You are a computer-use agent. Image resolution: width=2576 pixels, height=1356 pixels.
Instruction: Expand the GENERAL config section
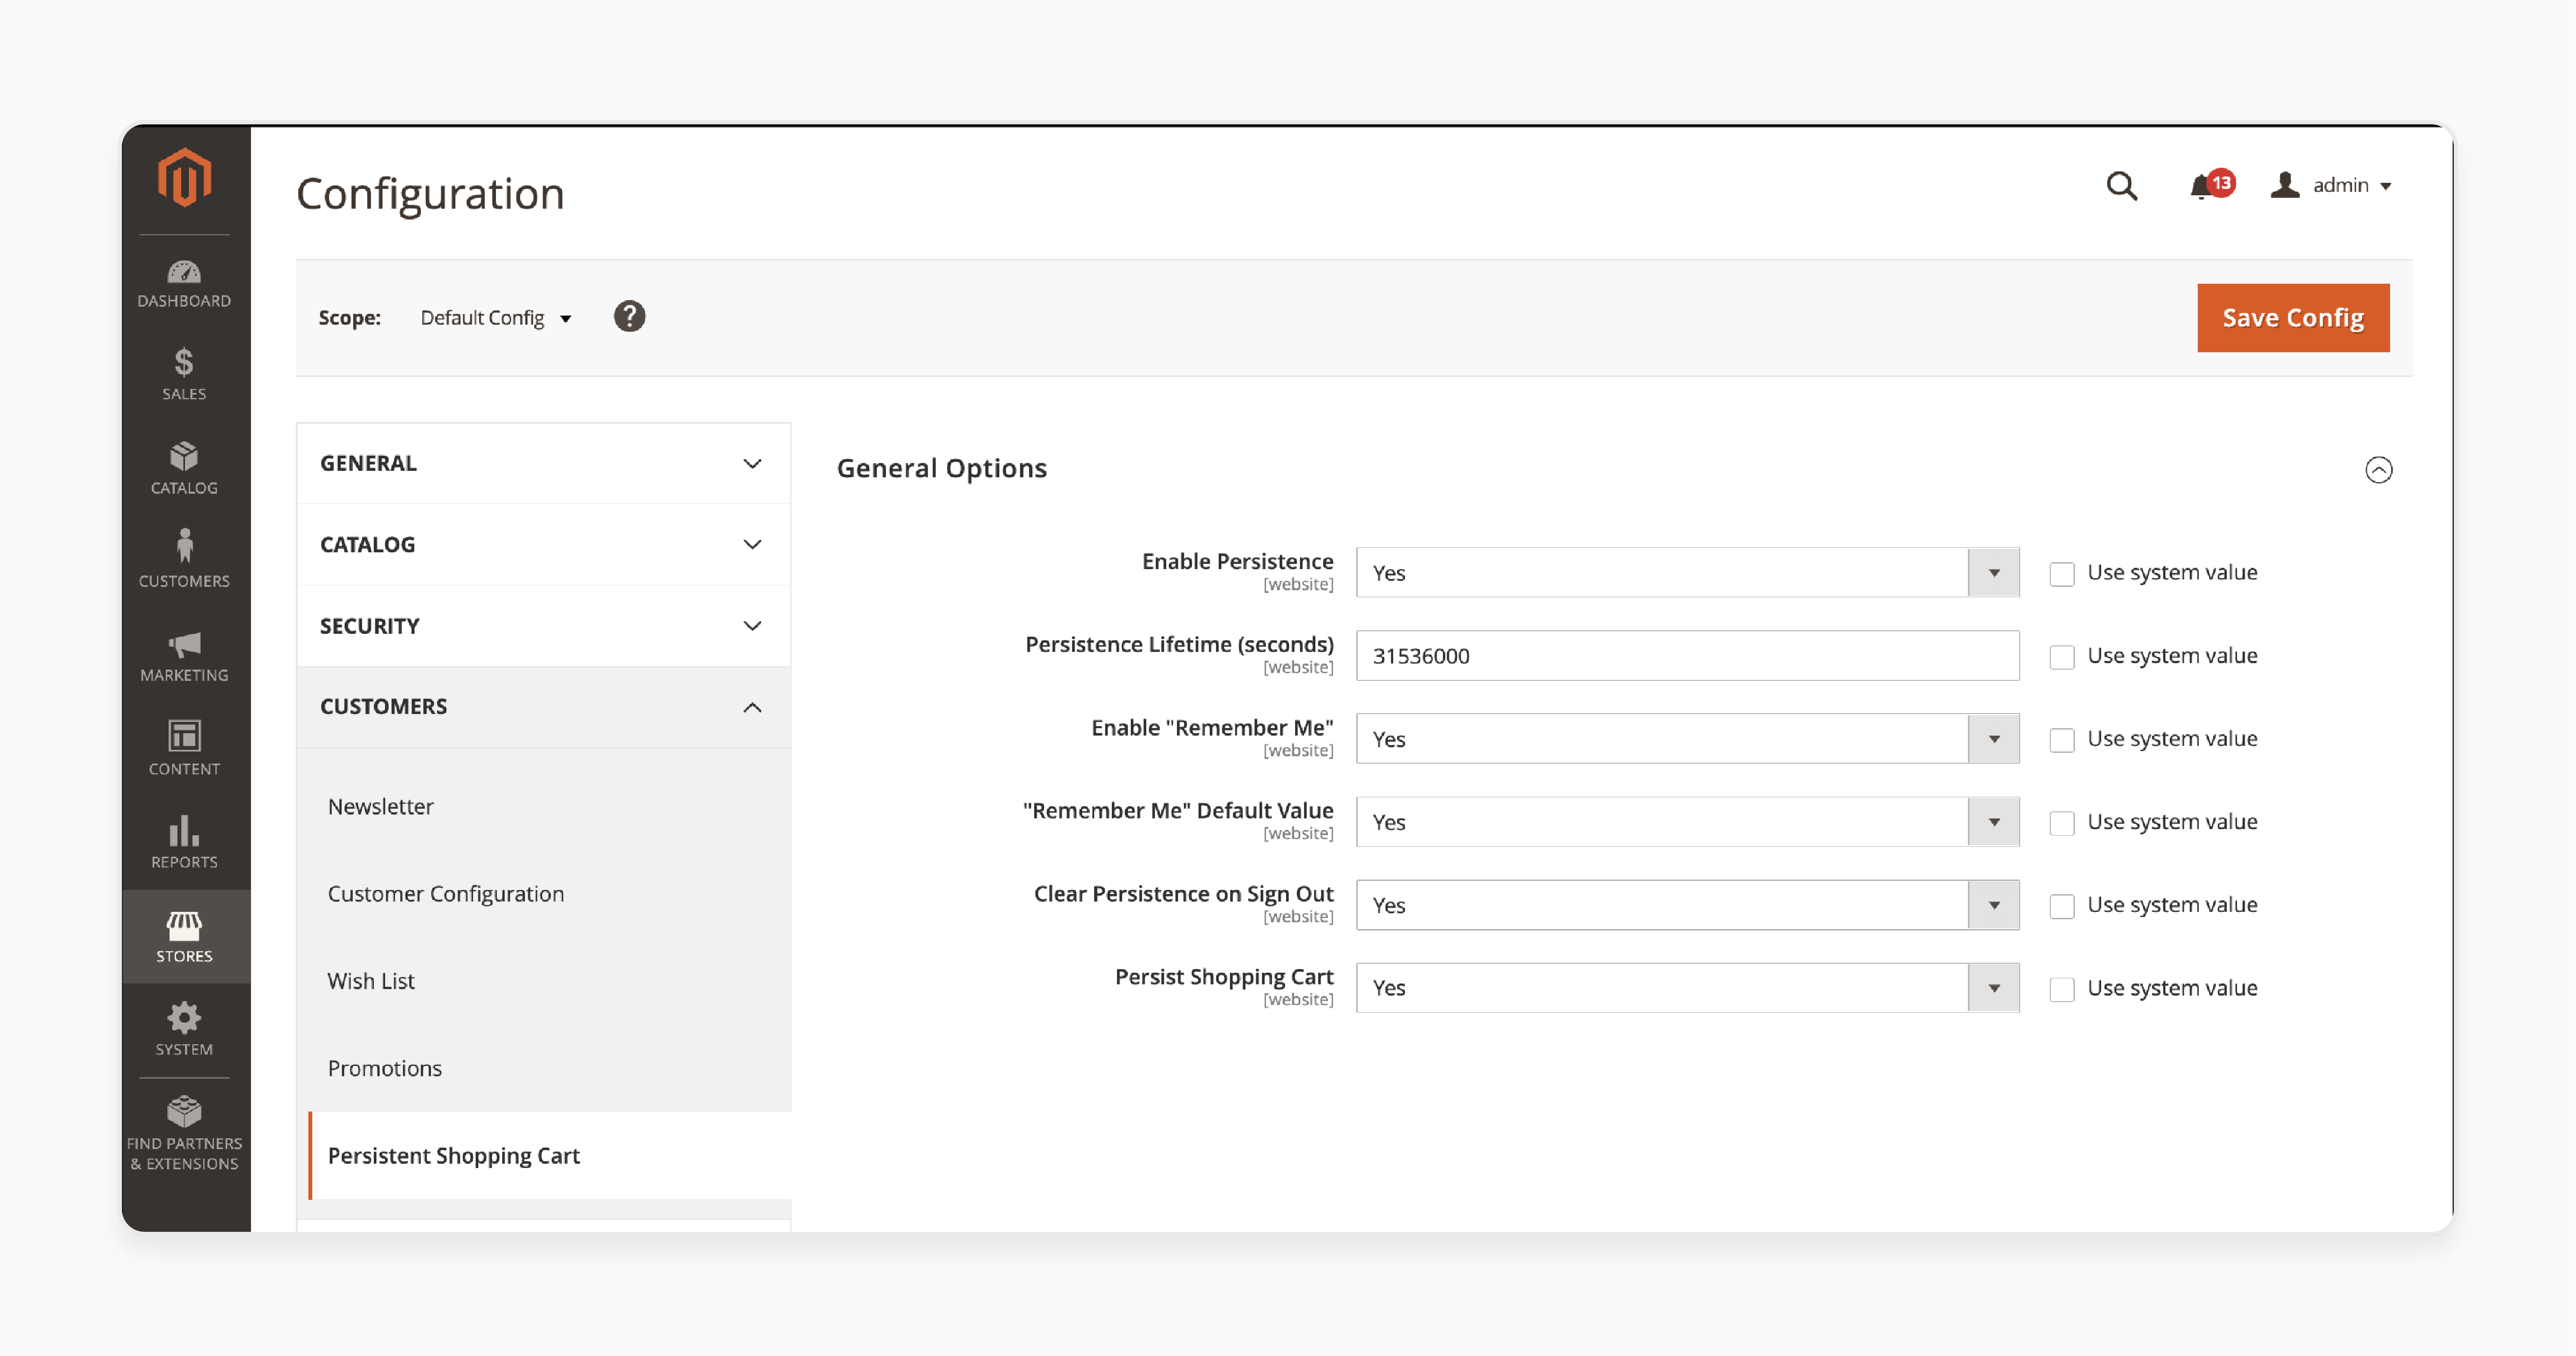[543, 463]
